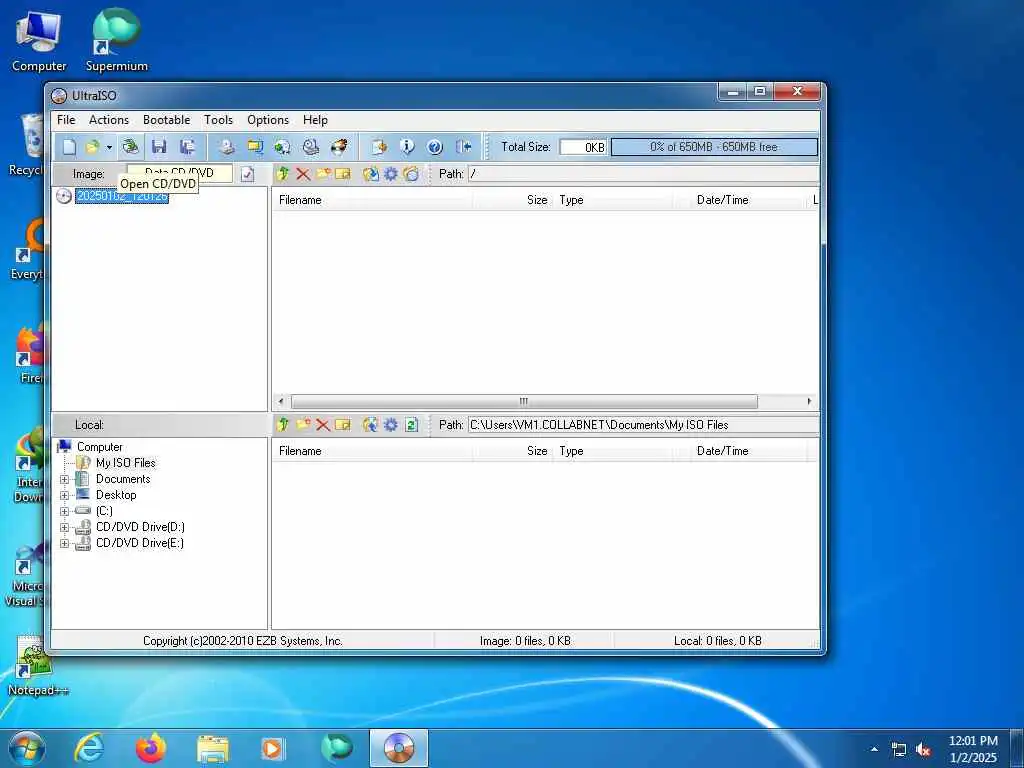Click the Exit door-arrow toolbar icon

tap(463, 147)
